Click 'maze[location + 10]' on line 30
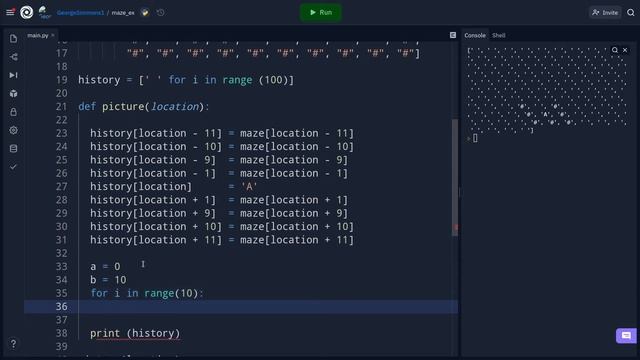The height and width of the screenshot is (360, 640). tap(297, 227)
